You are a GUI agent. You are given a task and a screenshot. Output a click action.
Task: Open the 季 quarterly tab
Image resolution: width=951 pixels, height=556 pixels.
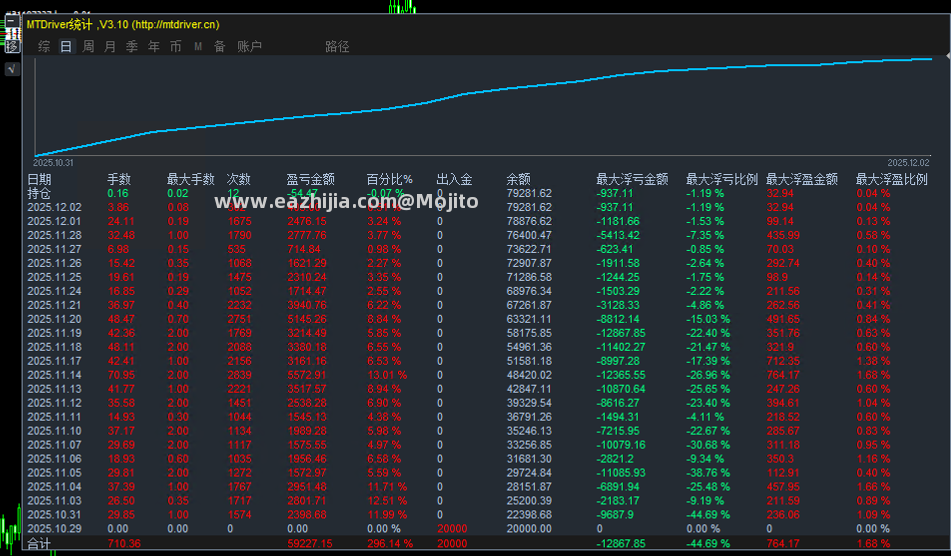click(x=132, y=47)
